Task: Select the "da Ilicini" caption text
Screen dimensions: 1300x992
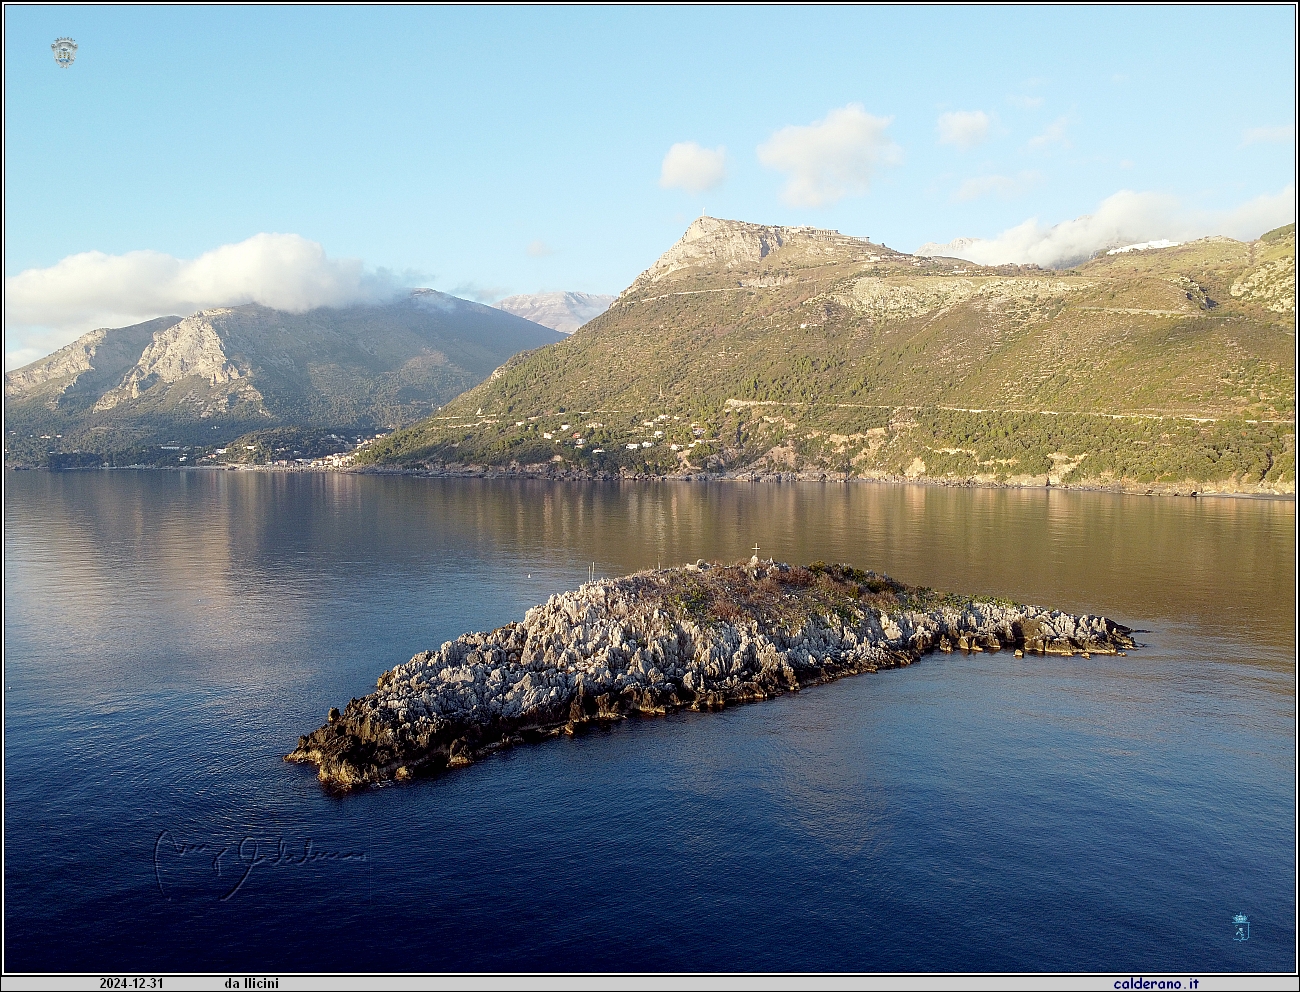Action: [252, 984]
